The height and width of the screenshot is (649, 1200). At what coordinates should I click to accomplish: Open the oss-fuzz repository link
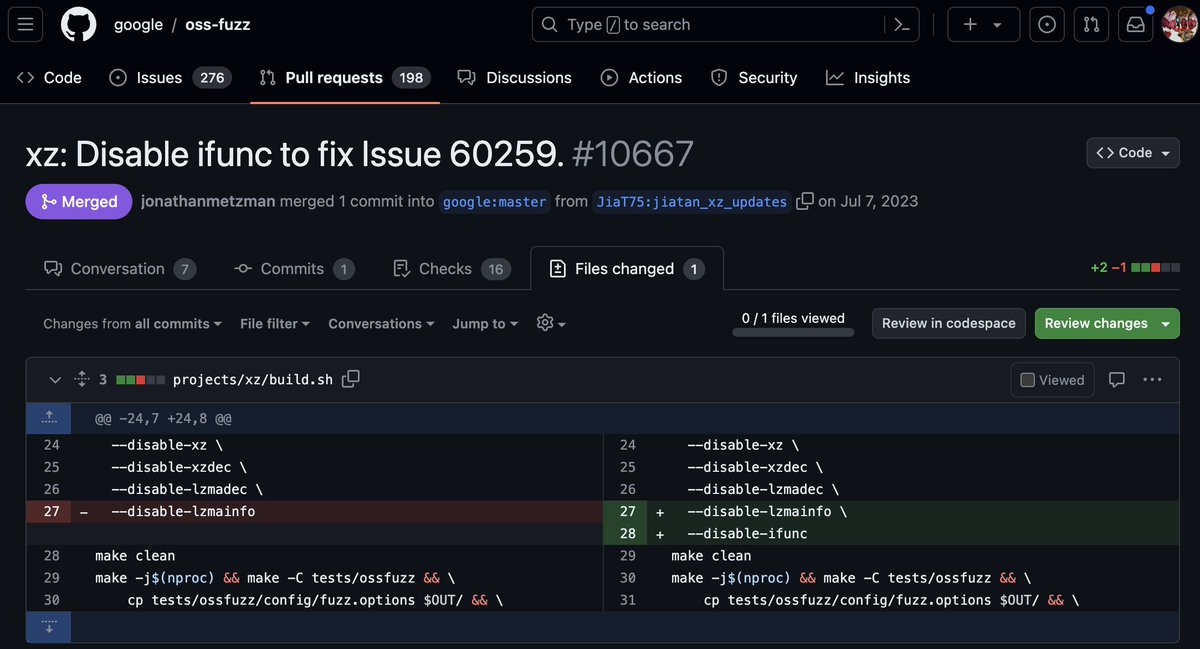218,25
